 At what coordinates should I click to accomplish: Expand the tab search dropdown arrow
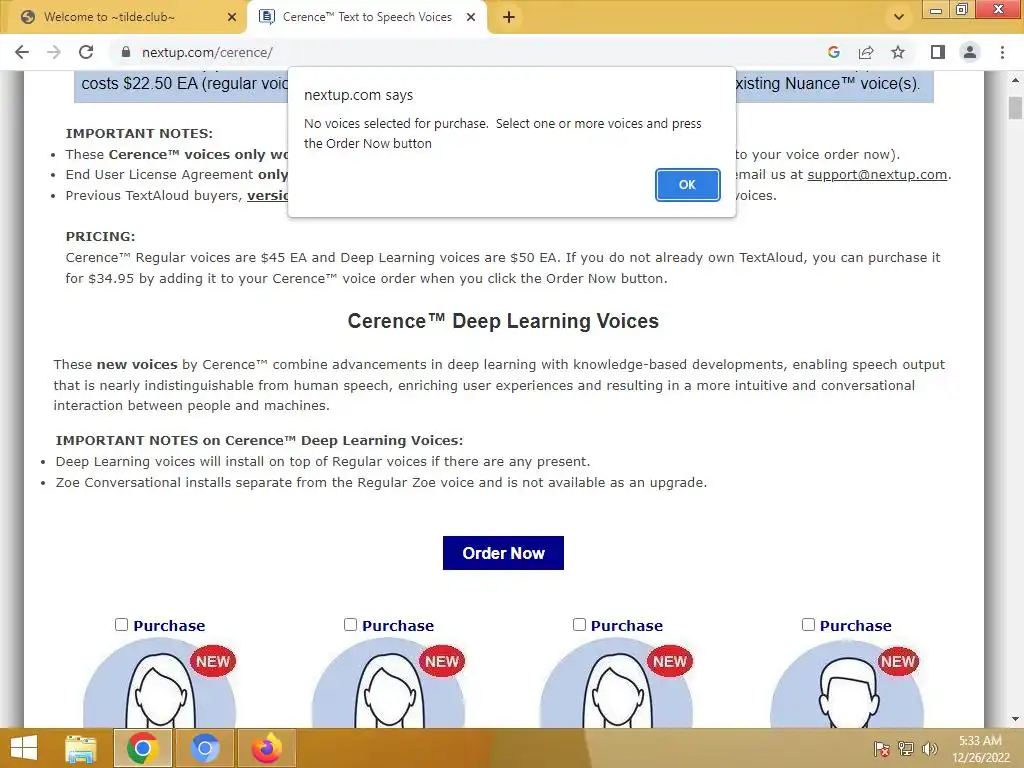[x=899, y=18]
